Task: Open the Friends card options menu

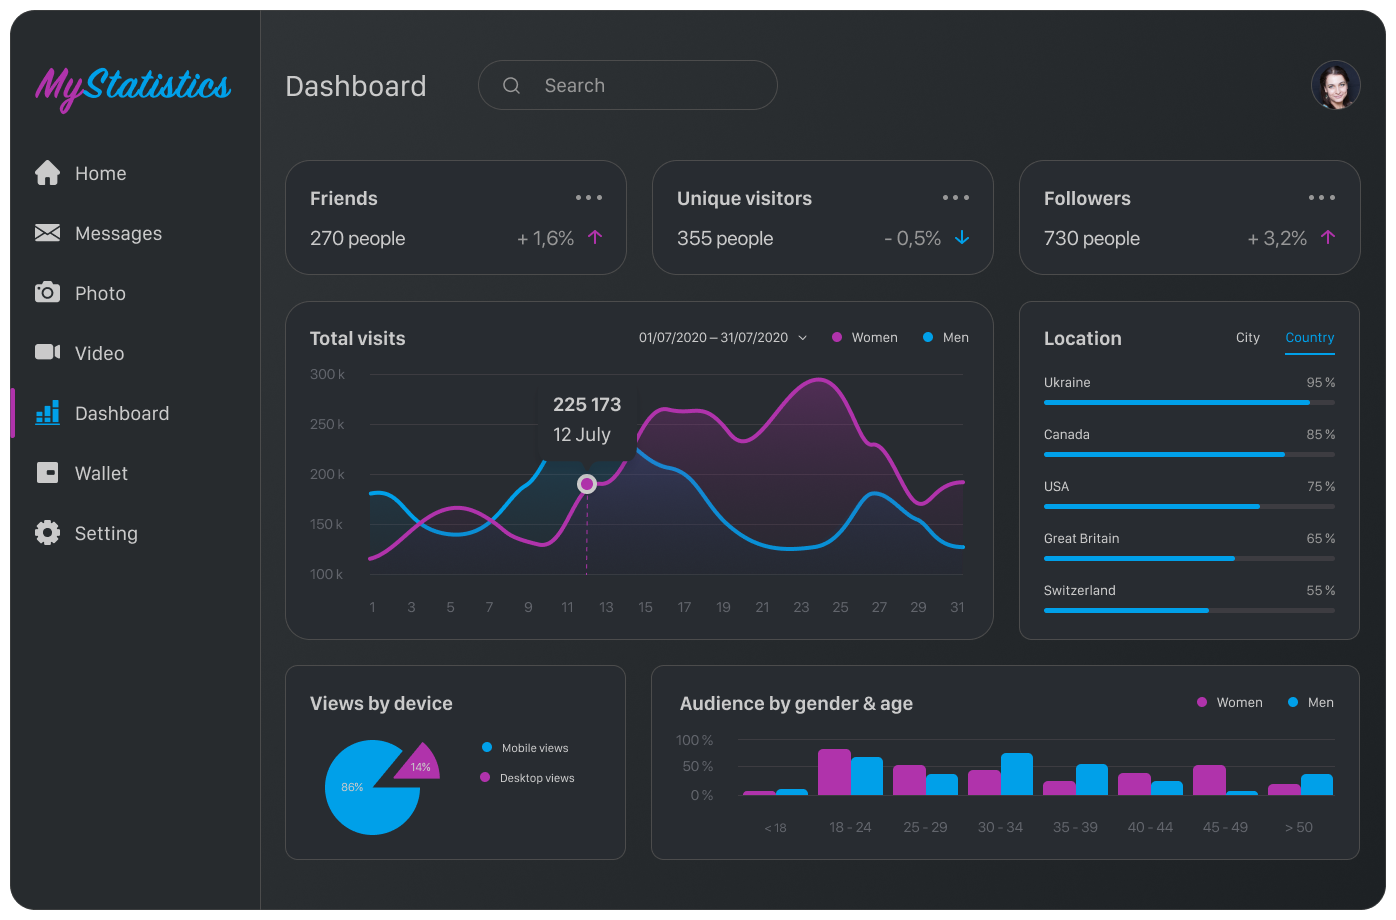Action: (x=588, y=197)
